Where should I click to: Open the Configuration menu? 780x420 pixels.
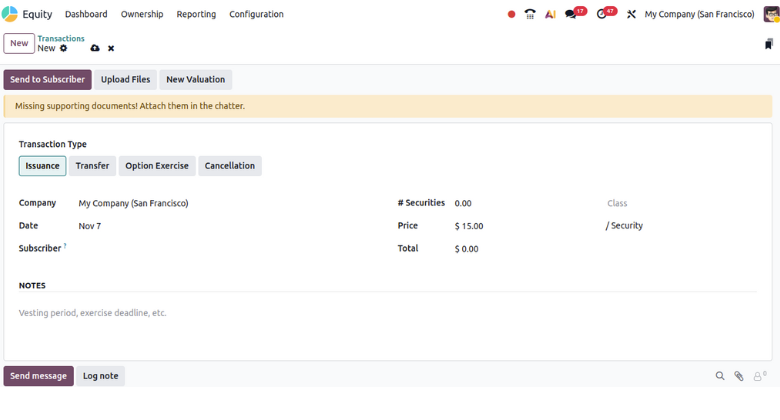click(256, 14)
